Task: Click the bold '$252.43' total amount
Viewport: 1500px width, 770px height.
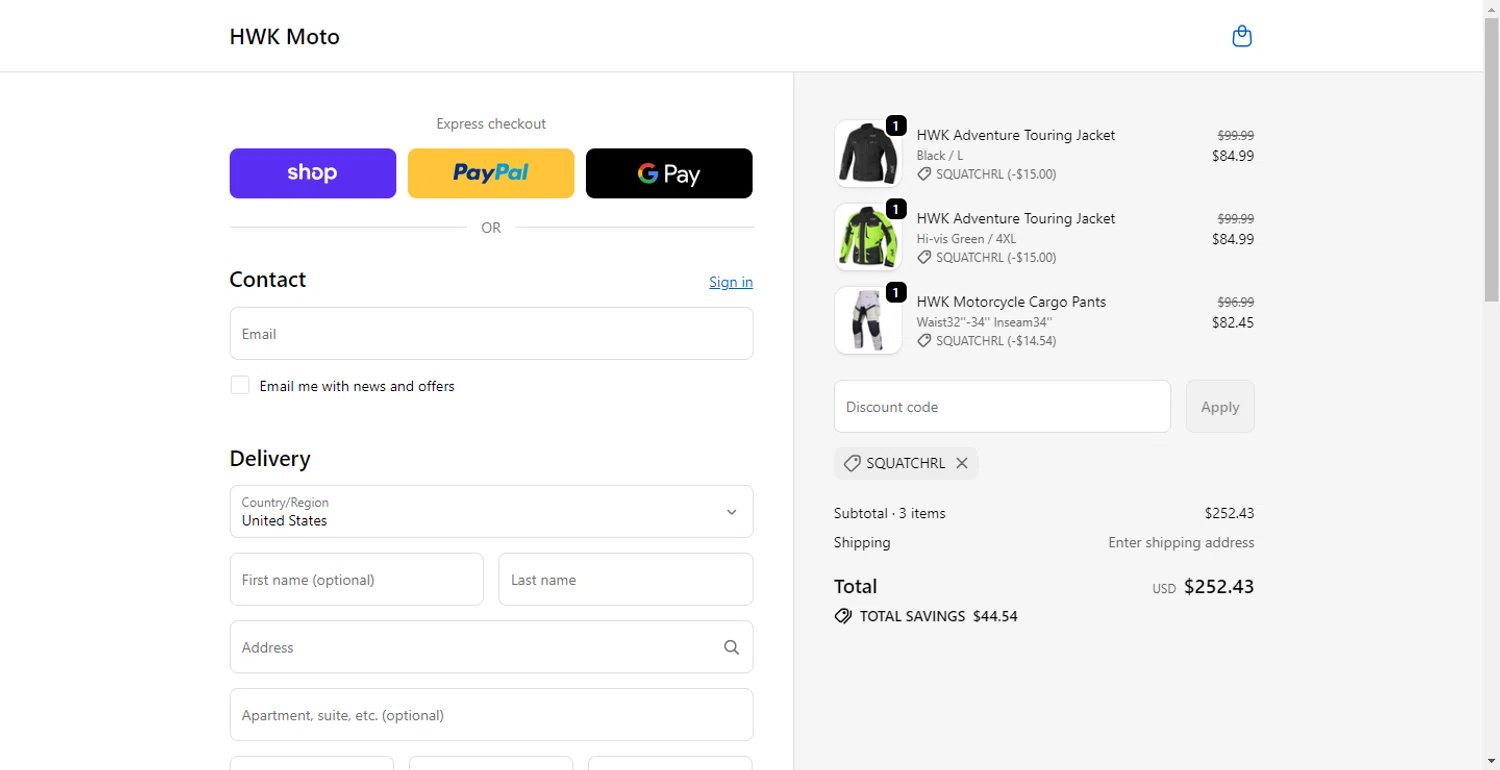Action: tap(1219, 587)
